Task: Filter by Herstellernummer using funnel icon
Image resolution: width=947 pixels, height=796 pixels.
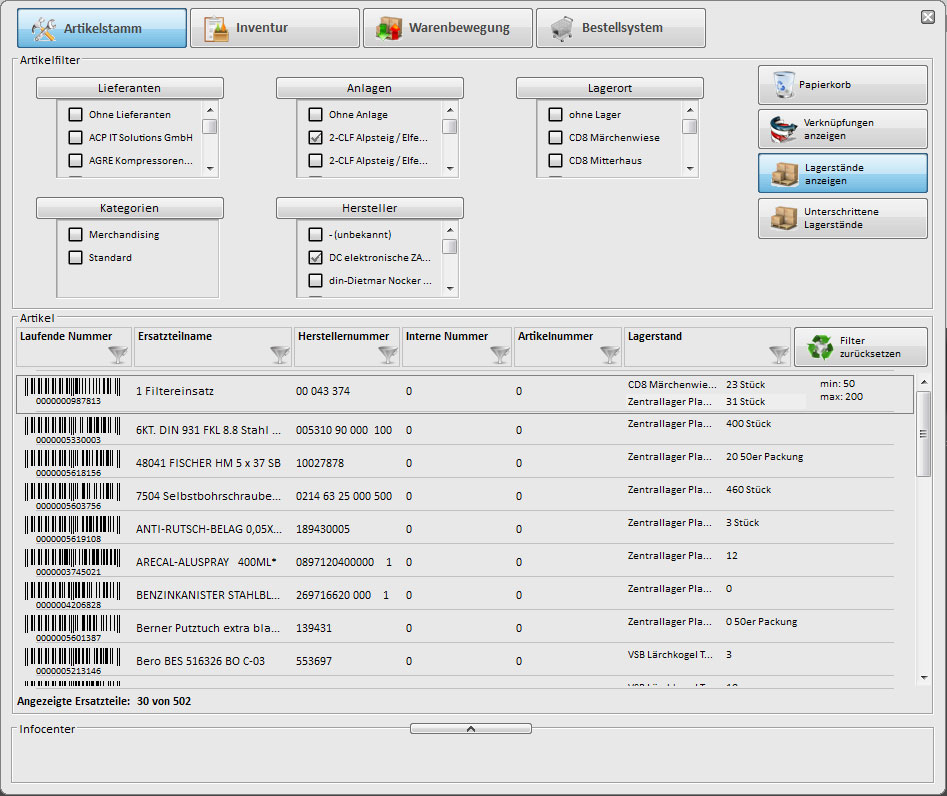Action: coord(388,354)
